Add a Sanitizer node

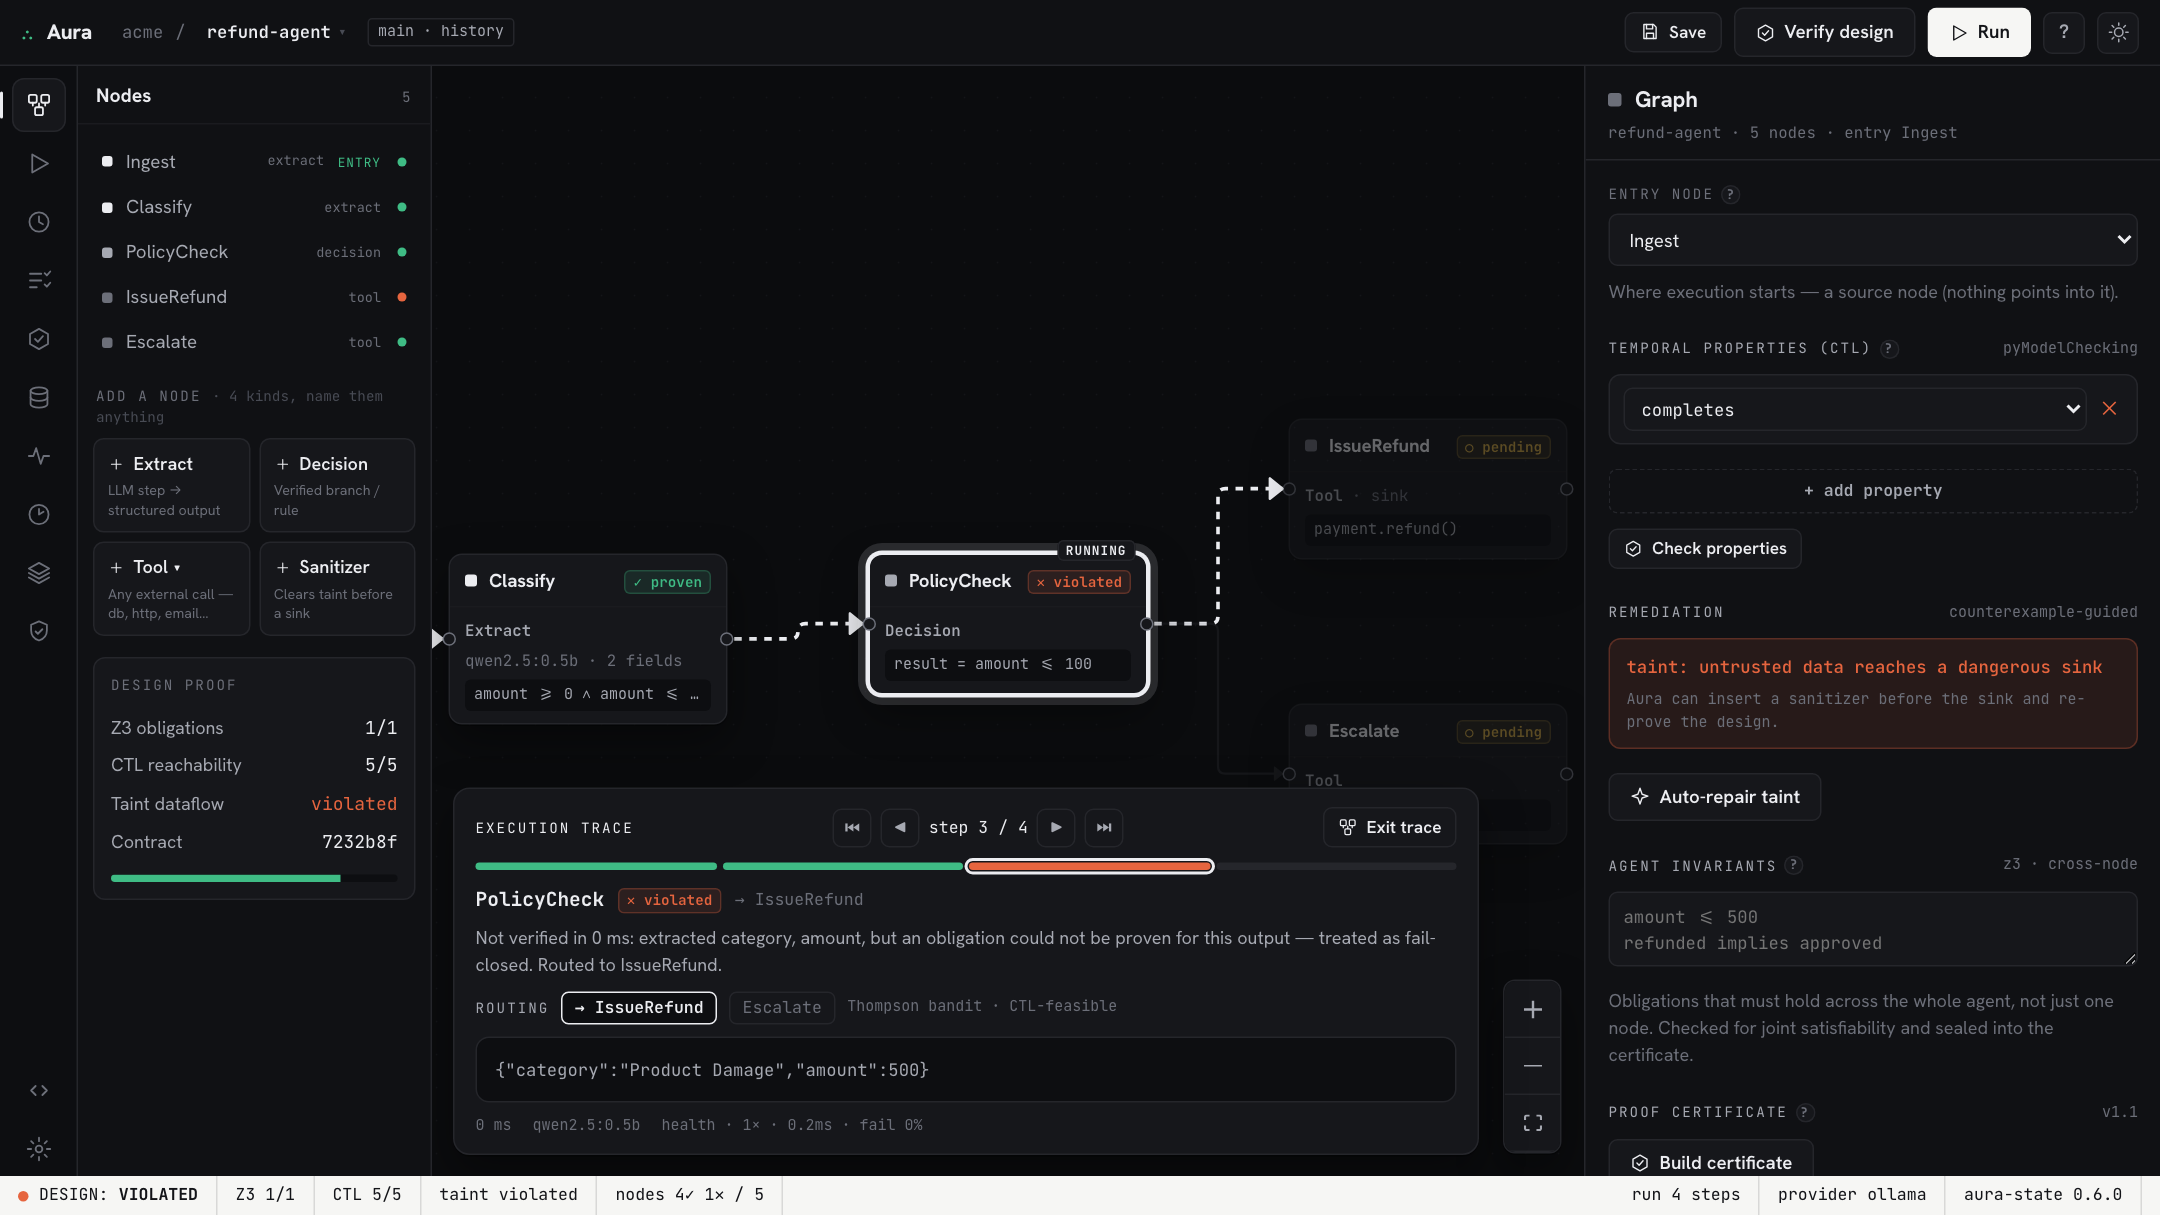click(337, 589)
